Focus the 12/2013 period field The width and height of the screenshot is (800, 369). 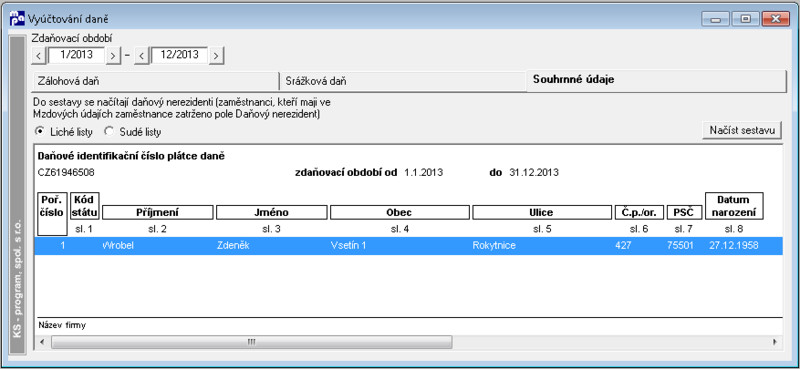click(x=179, y=55)
